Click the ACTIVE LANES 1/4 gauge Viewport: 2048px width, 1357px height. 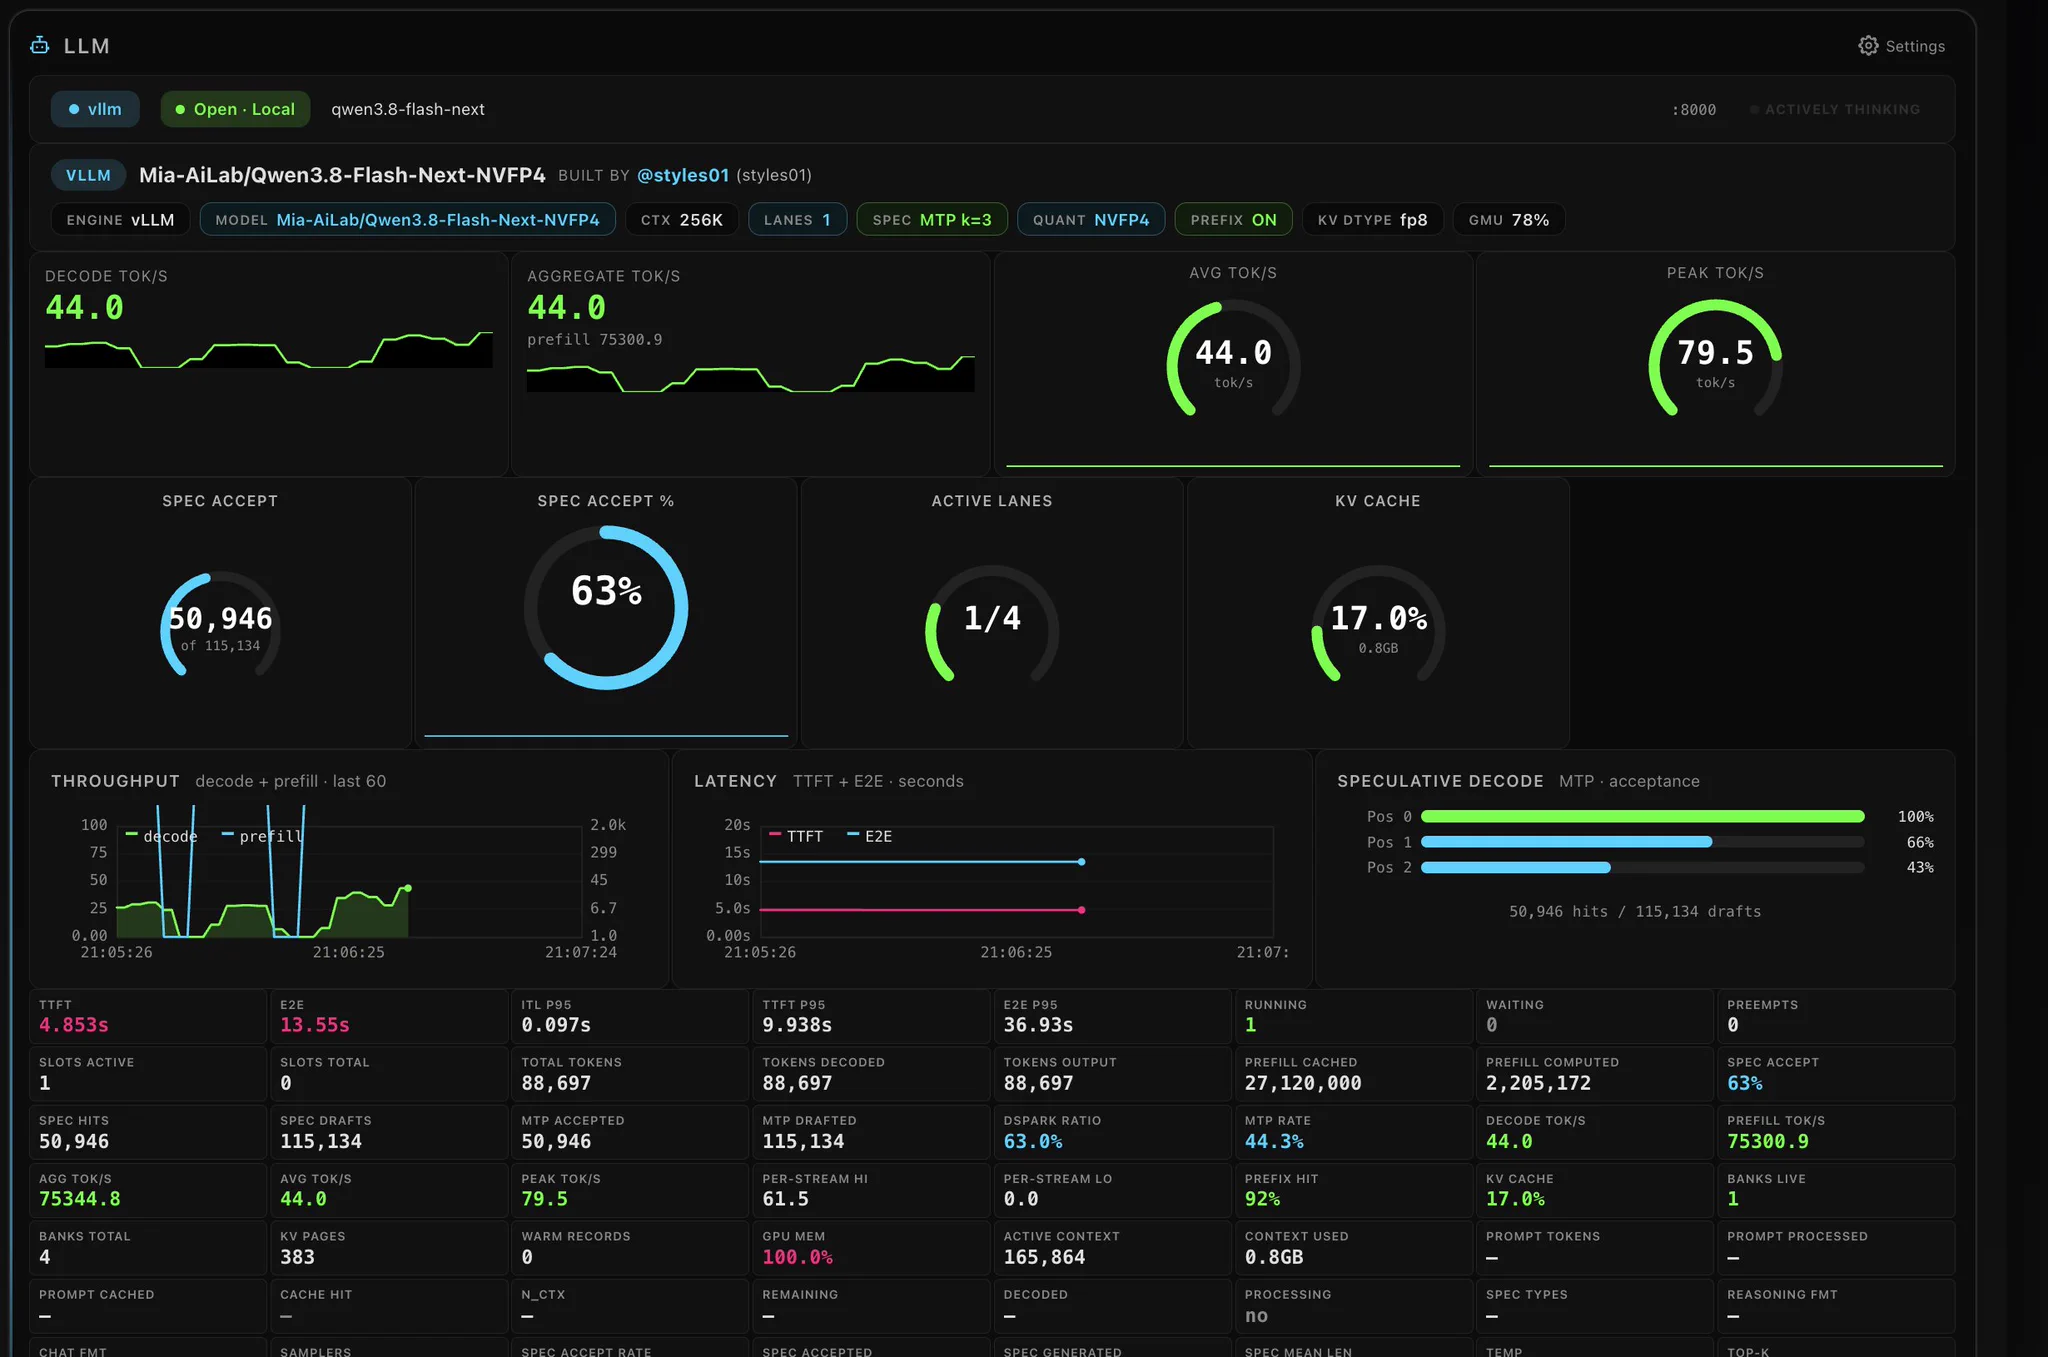click(x=992, y=625)
